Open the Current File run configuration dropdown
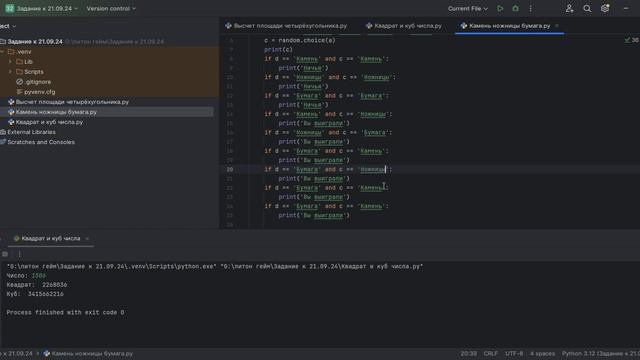This screenshot has height=360, width=640. point(468,9)
